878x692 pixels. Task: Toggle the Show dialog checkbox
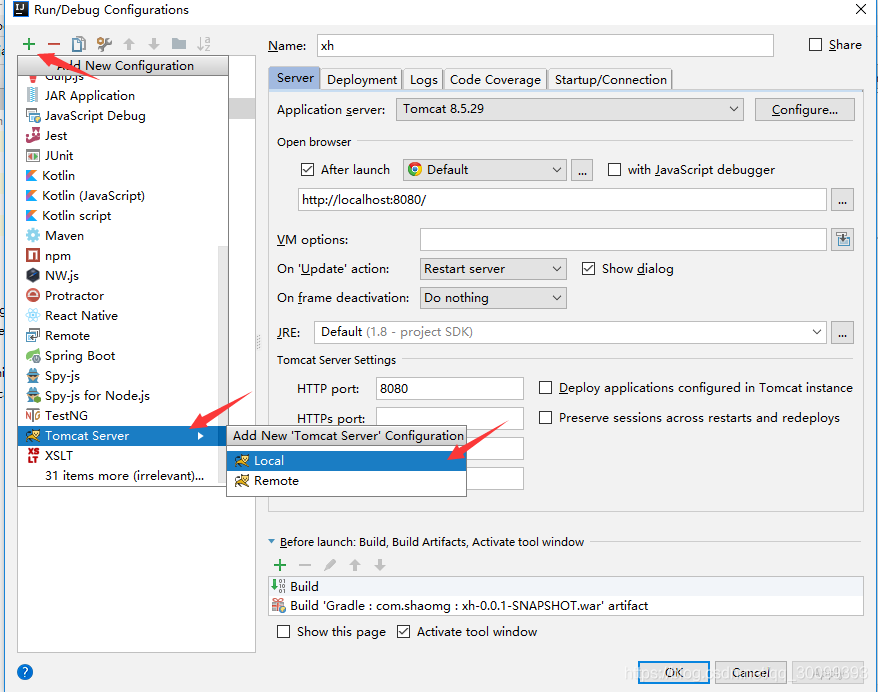pos(588,269)
